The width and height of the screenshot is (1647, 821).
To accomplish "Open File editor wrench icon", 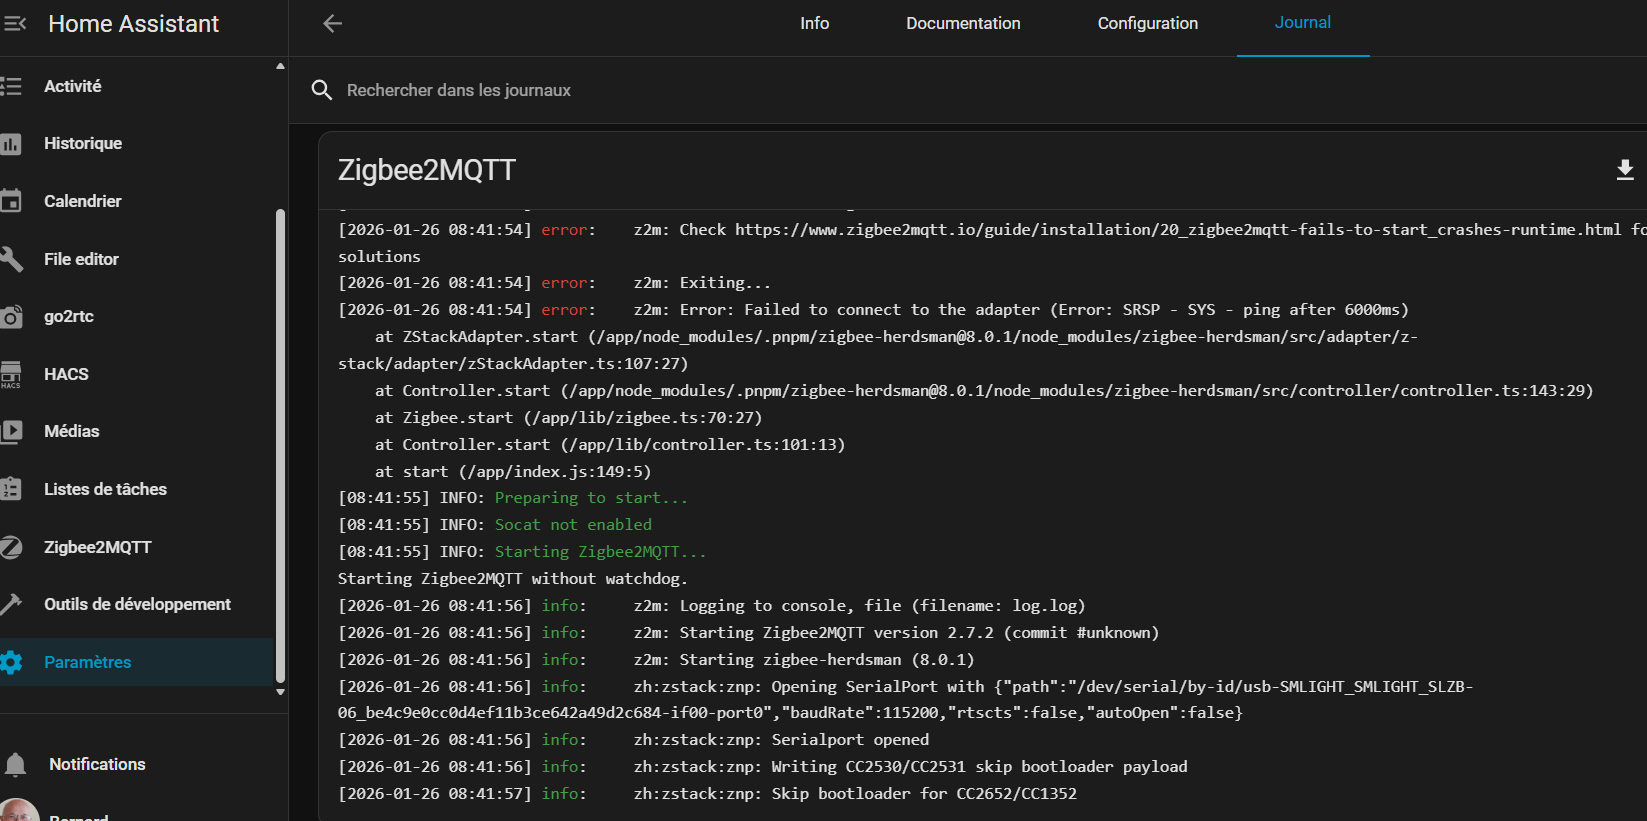I will click(x=11, y=259).
